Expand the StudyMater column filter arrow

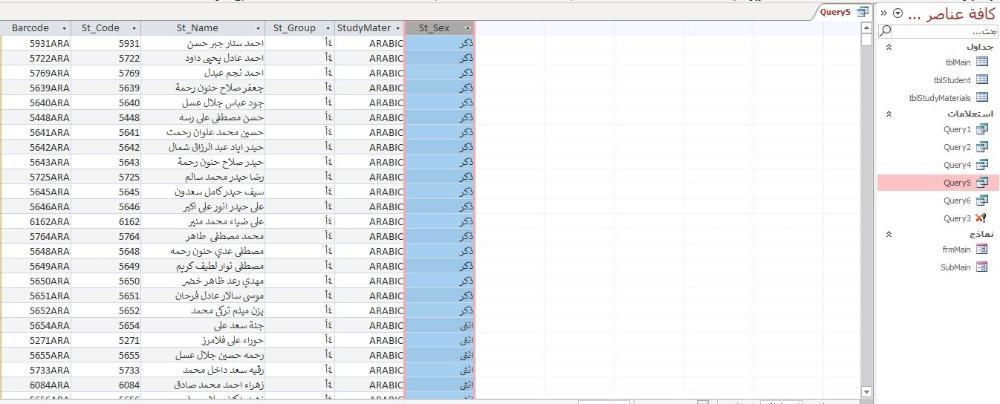[x=398, y=28]
